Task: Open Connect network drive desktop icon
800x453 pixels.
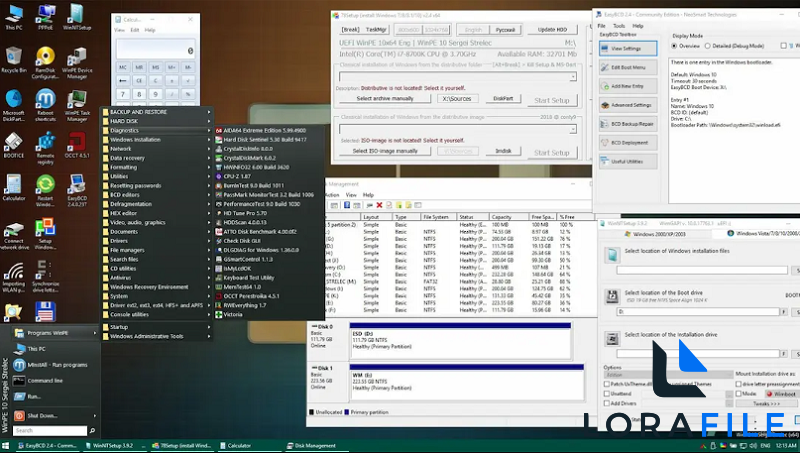Action: click(x=14, y=236)
